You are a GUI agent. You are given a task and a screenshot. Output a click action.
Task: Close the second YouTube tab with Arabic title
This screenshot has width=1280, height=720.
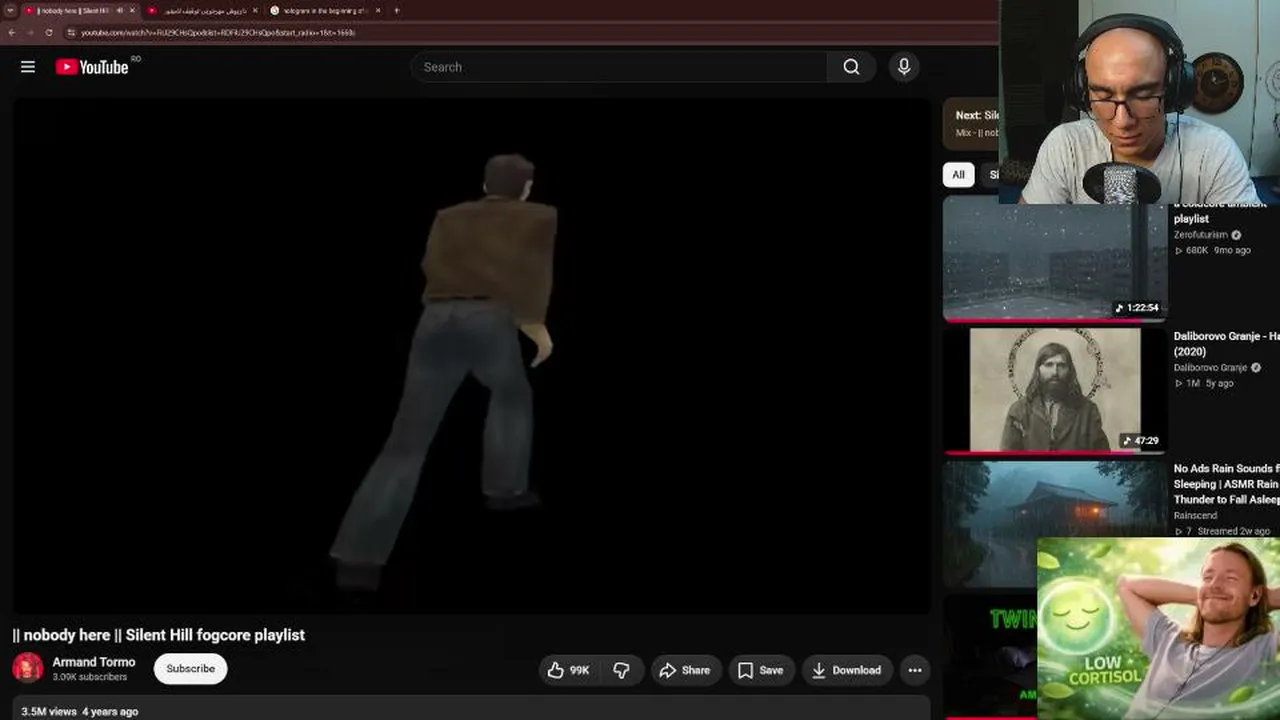tap(255, 10)
